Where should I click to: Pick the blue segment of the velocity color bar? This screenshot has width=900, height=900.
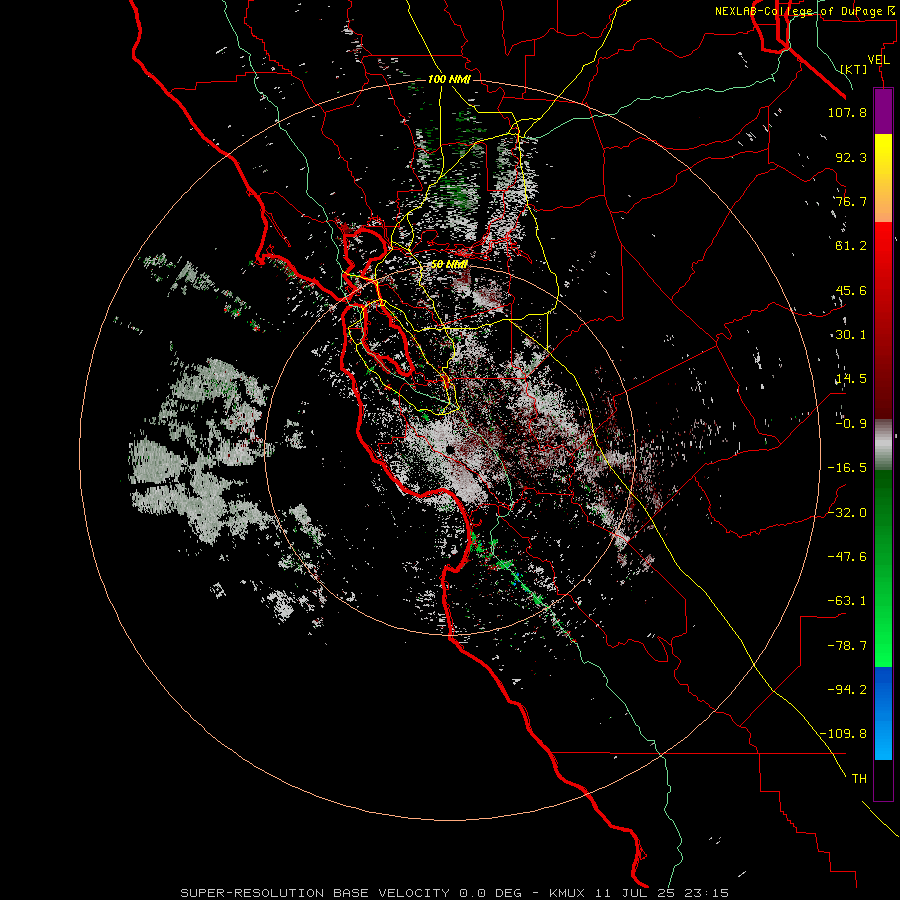[883, 713]
